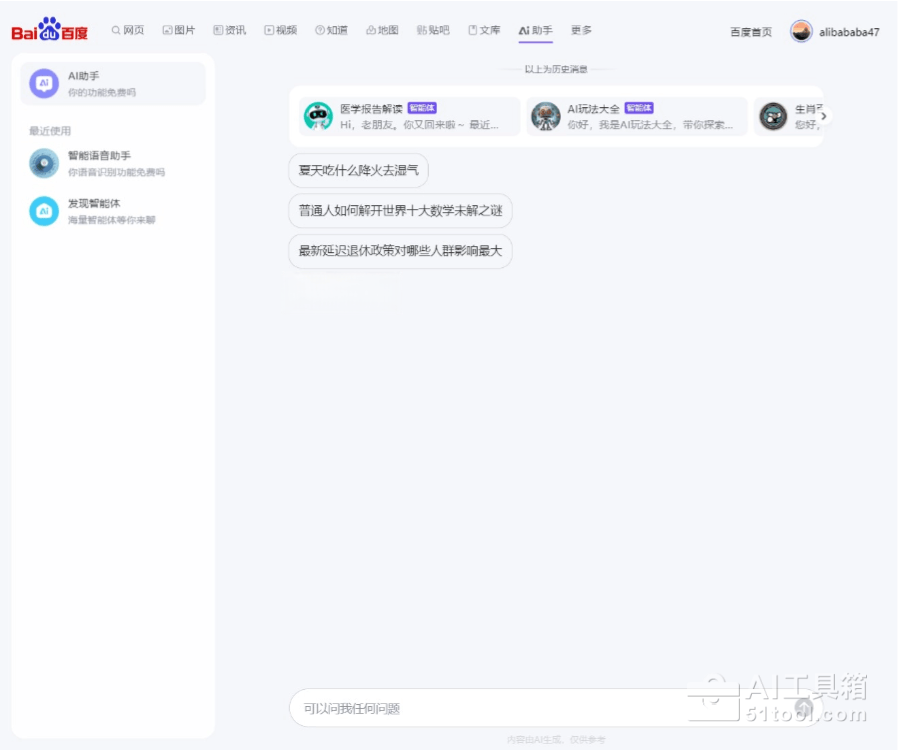The image size is (900, 750).
Task: Select the 智能语音助手 icon
Action: 44,163
